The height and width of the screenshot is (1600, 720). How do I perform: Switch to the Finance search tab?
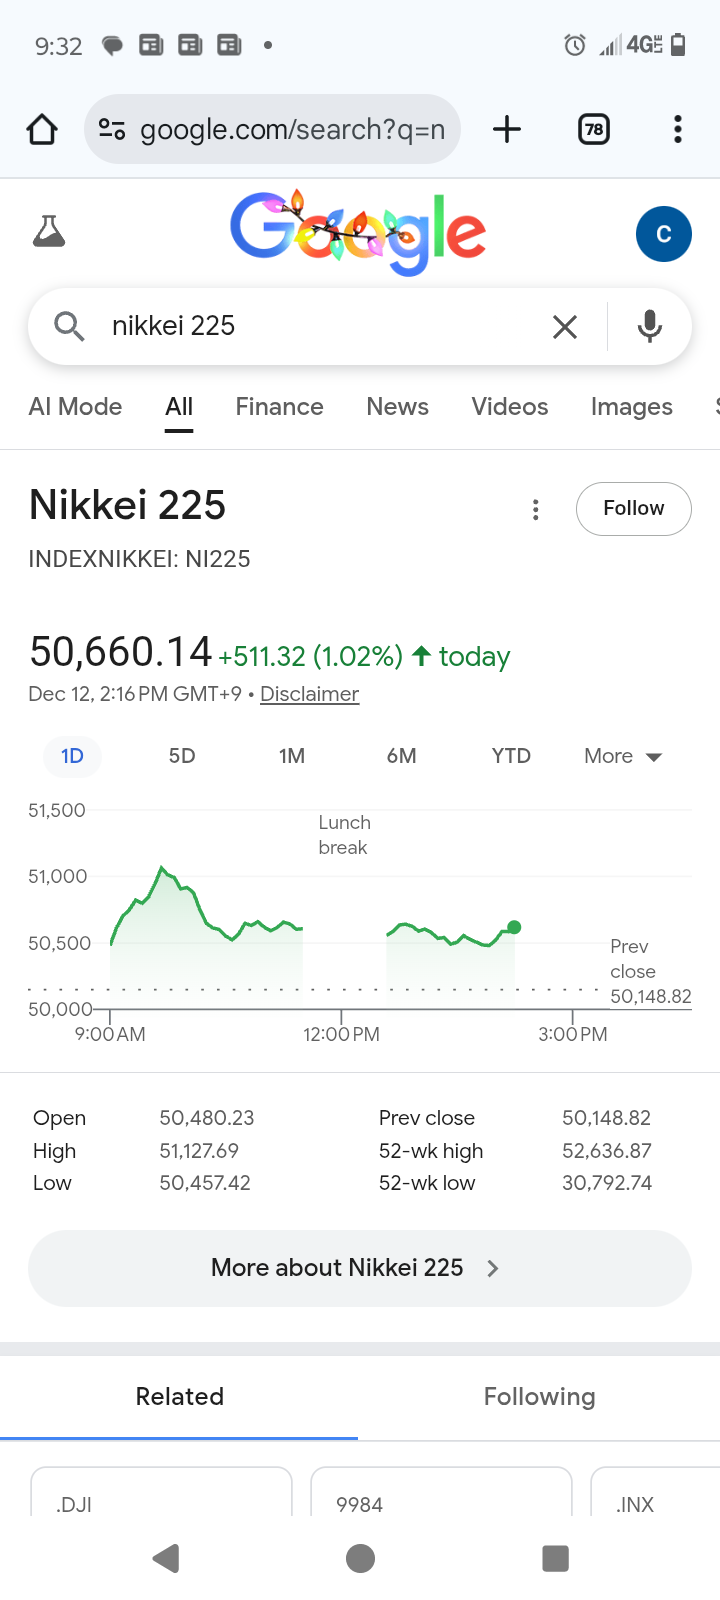[x=279, y=407]
